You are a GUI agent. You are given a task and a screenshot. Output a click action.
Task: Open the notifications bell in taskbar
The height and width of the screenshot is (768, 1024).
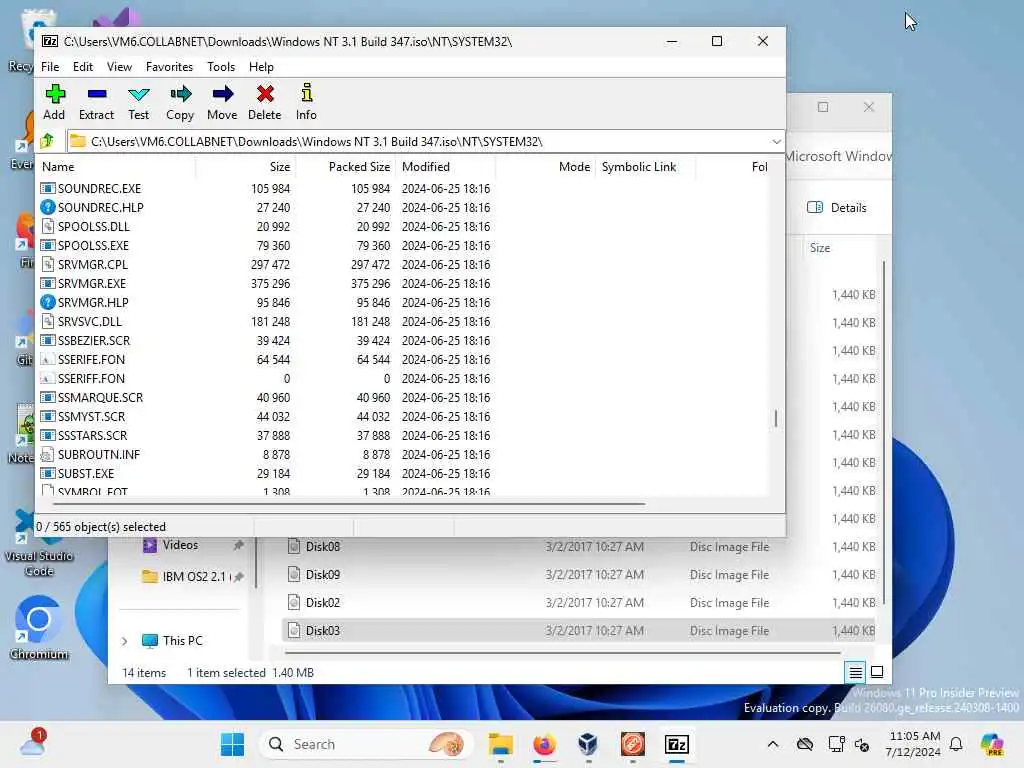click(956, 744)
